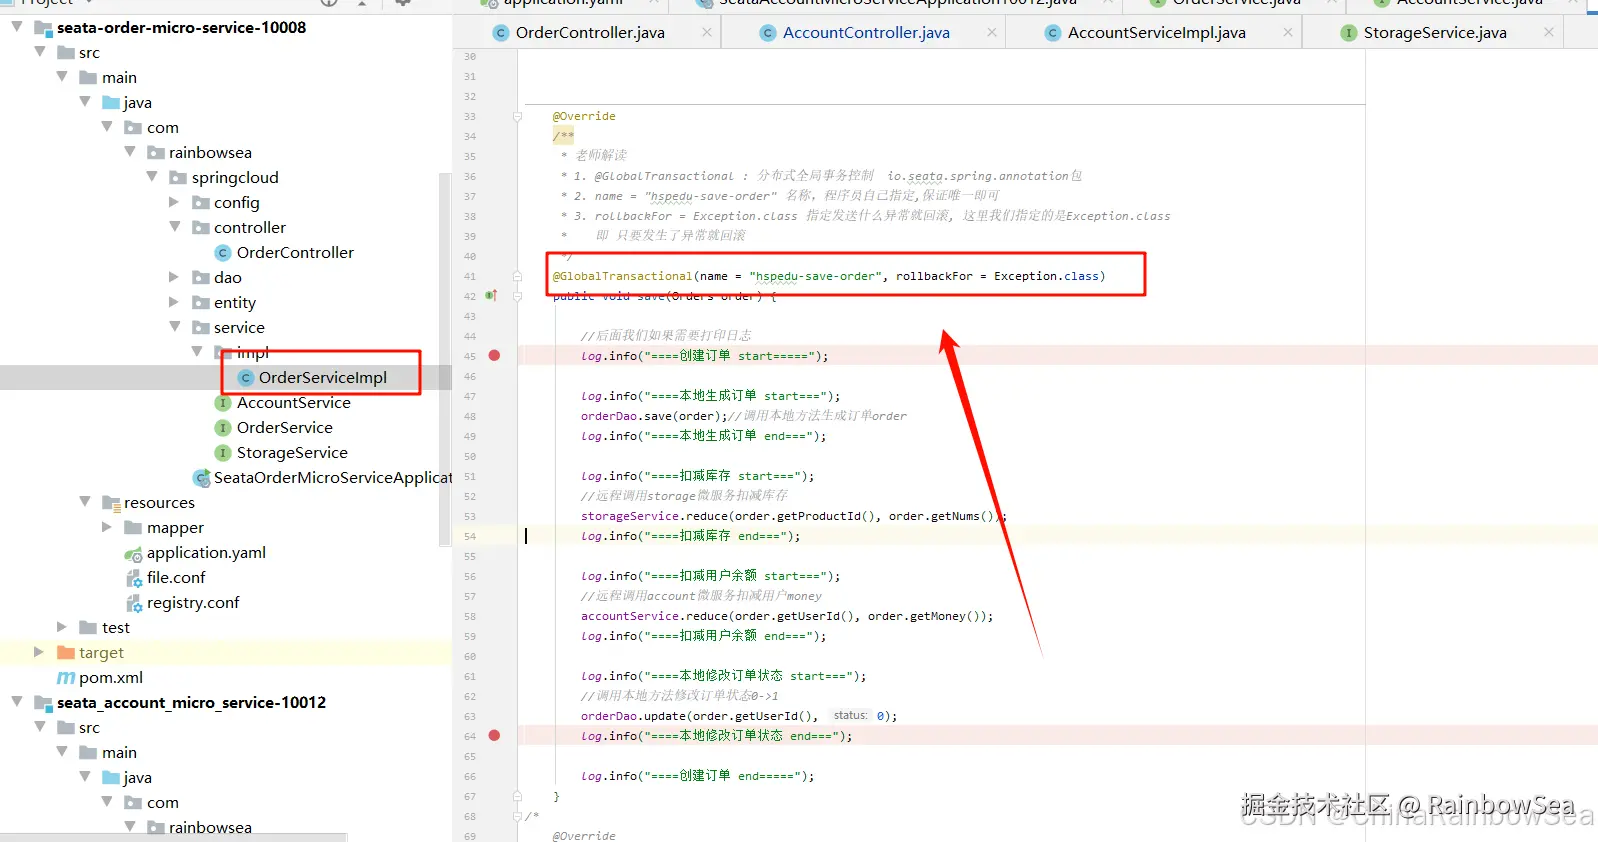1598x842 pixels.
Task: Collapse the resources folder
Action: click(85, 502)
